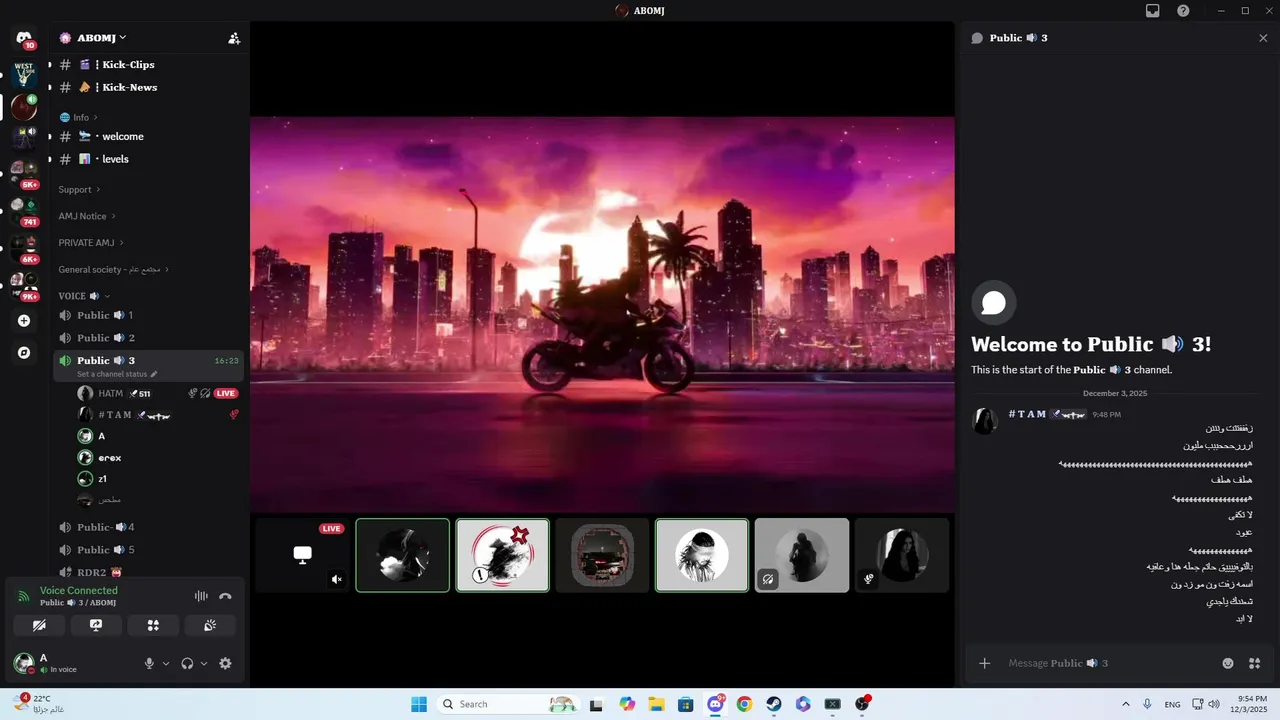Select participant tile with camera-off badge
This screenshot has width=1280, height=720.
pyautogui.click(x=802, y=555)
